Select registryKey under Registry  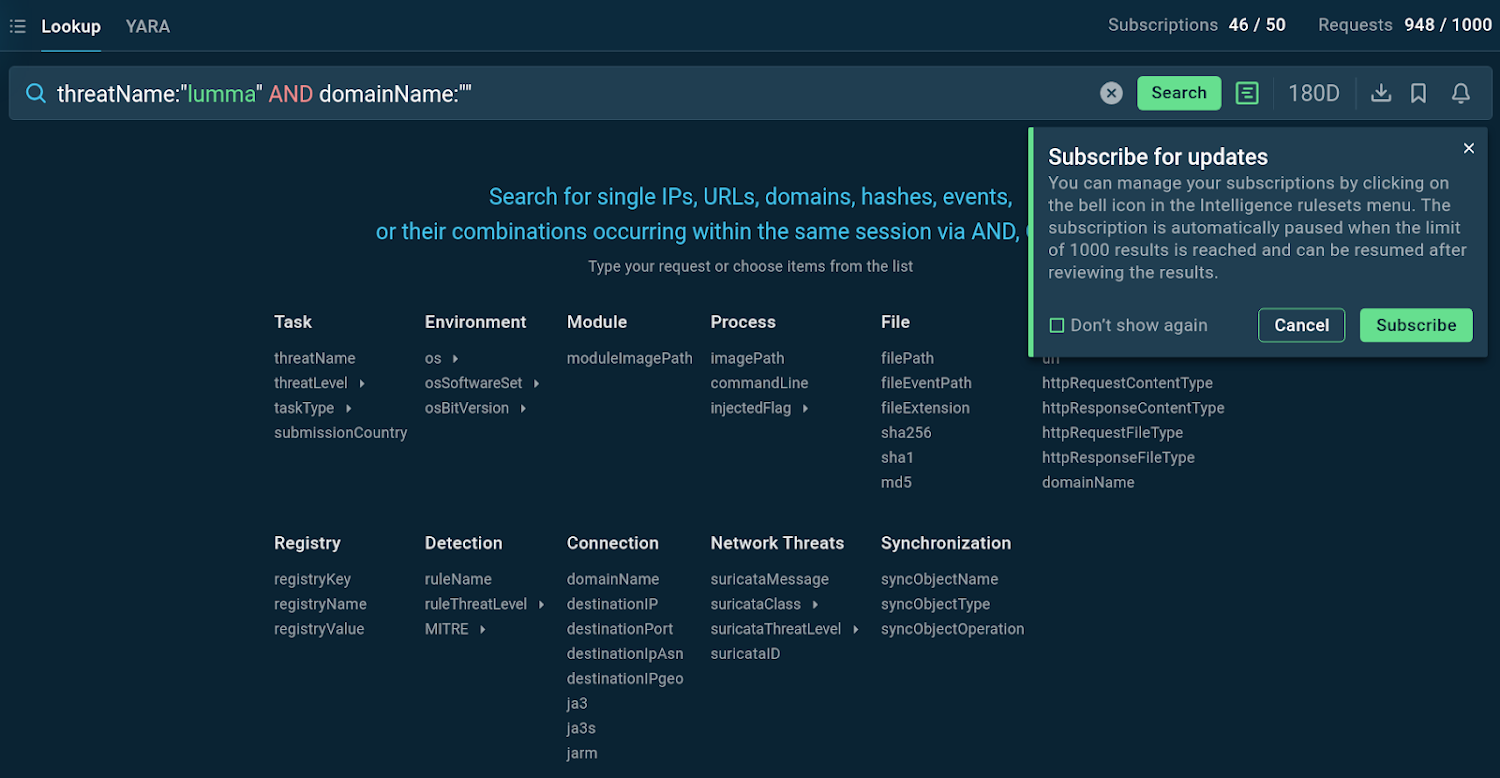[x=312, y=579]
